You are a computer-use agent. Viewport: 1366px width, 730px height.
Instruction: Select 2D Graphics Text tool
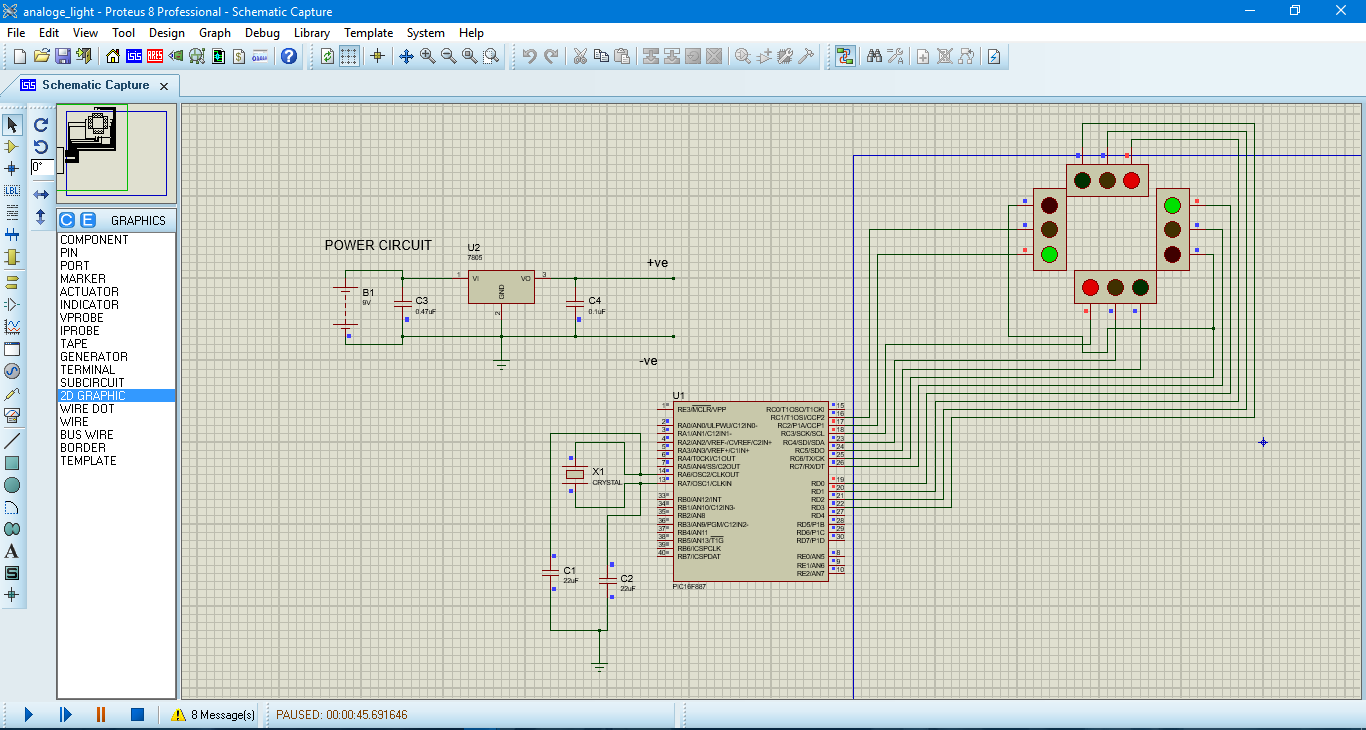(x=12, y=551)
